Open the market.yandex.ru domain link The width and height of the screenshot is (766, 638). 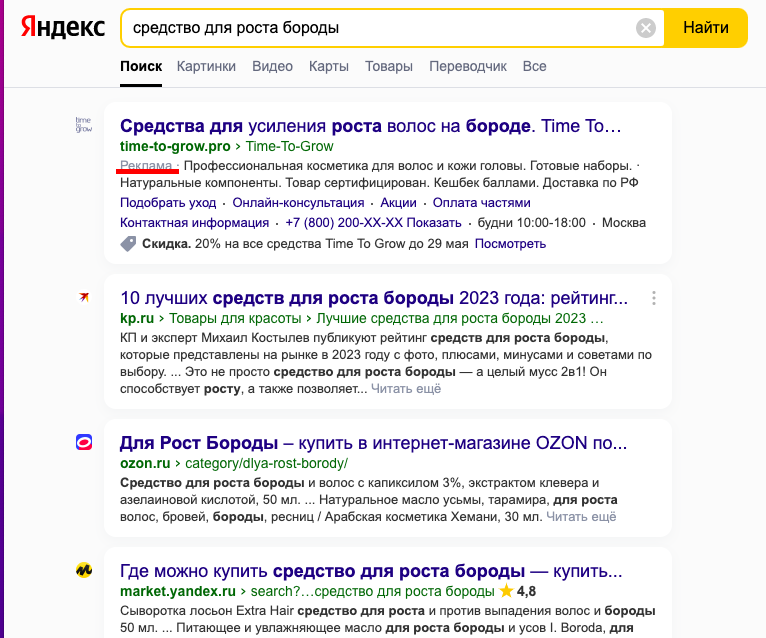click(178, 591)
